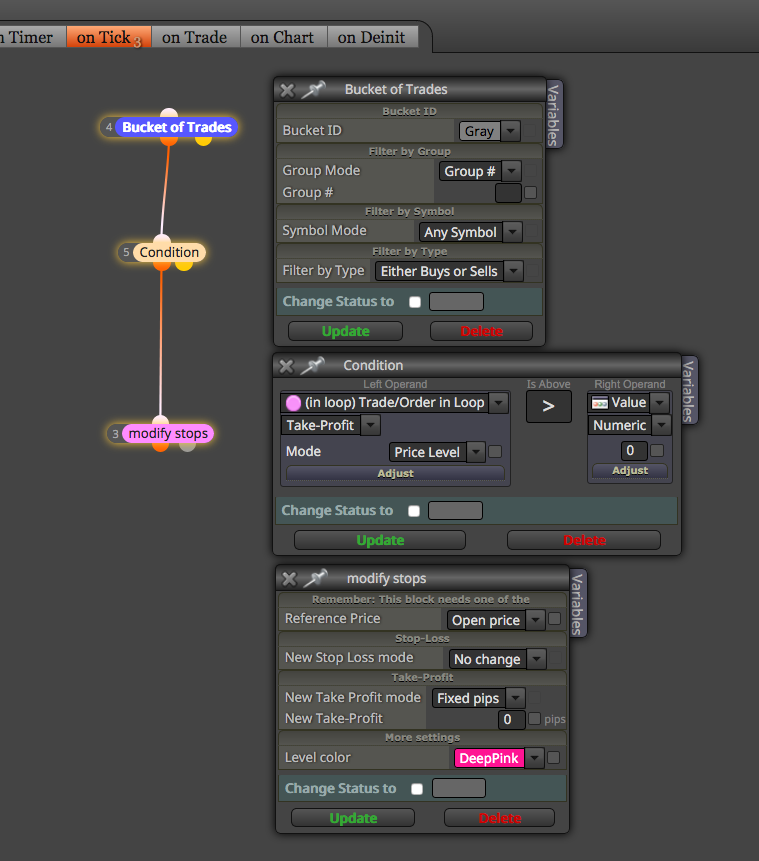Close the modify stops panel

pyautogui.click(x=289, y=579)
